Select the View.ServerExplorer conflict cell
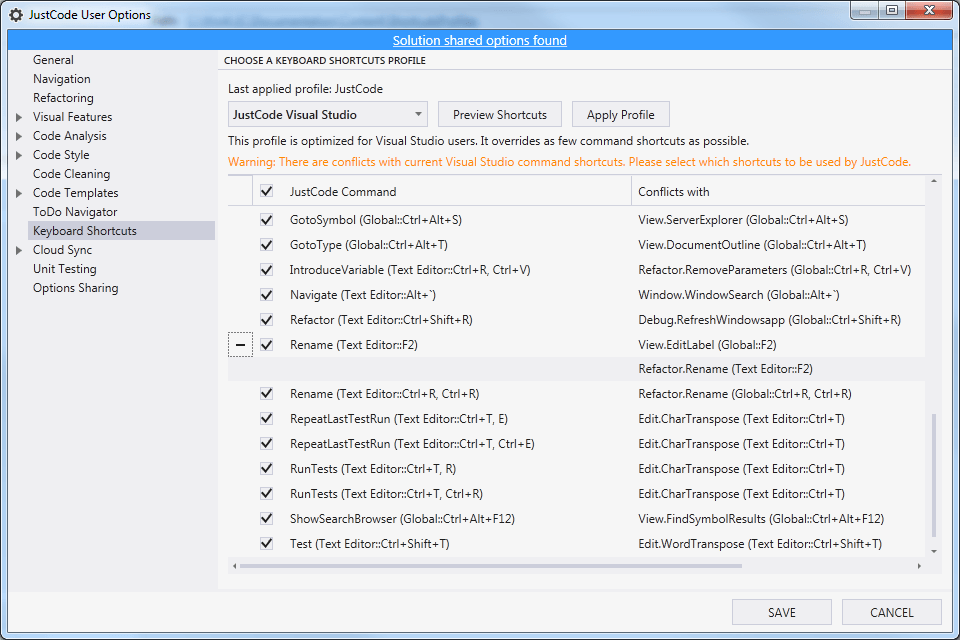This screenshot has height=640, width=960. tap(743, 219)
